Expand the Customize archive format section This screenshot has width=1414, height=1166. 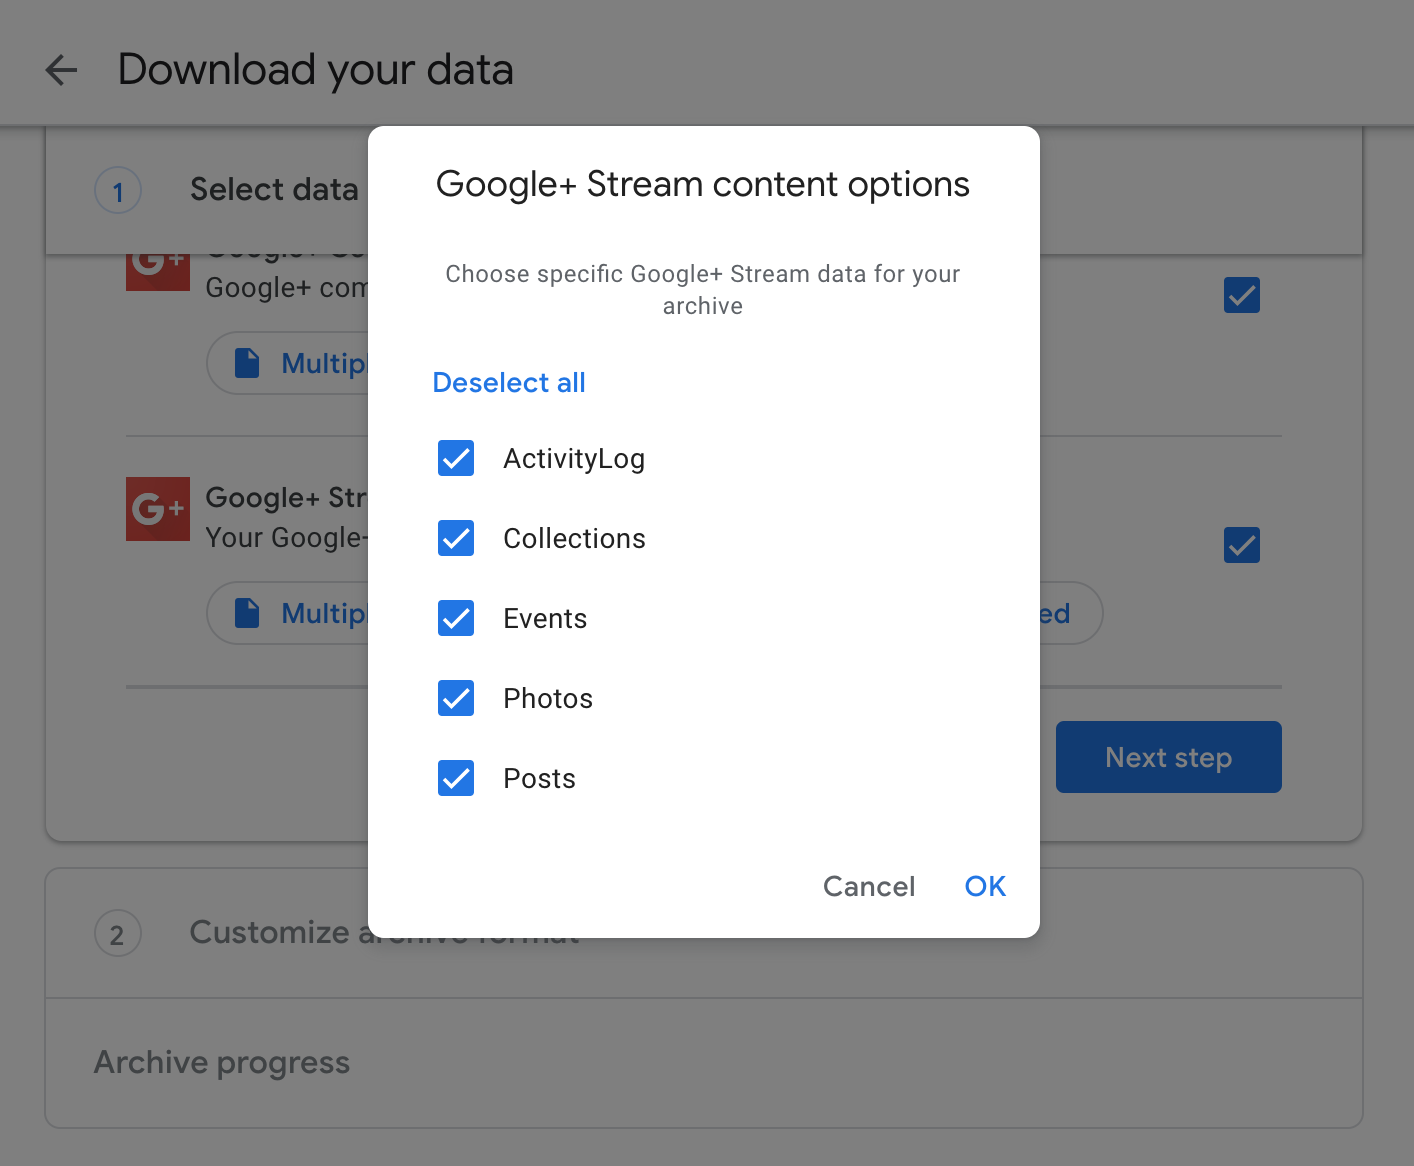pyautogui.click(x=704, y=933)
